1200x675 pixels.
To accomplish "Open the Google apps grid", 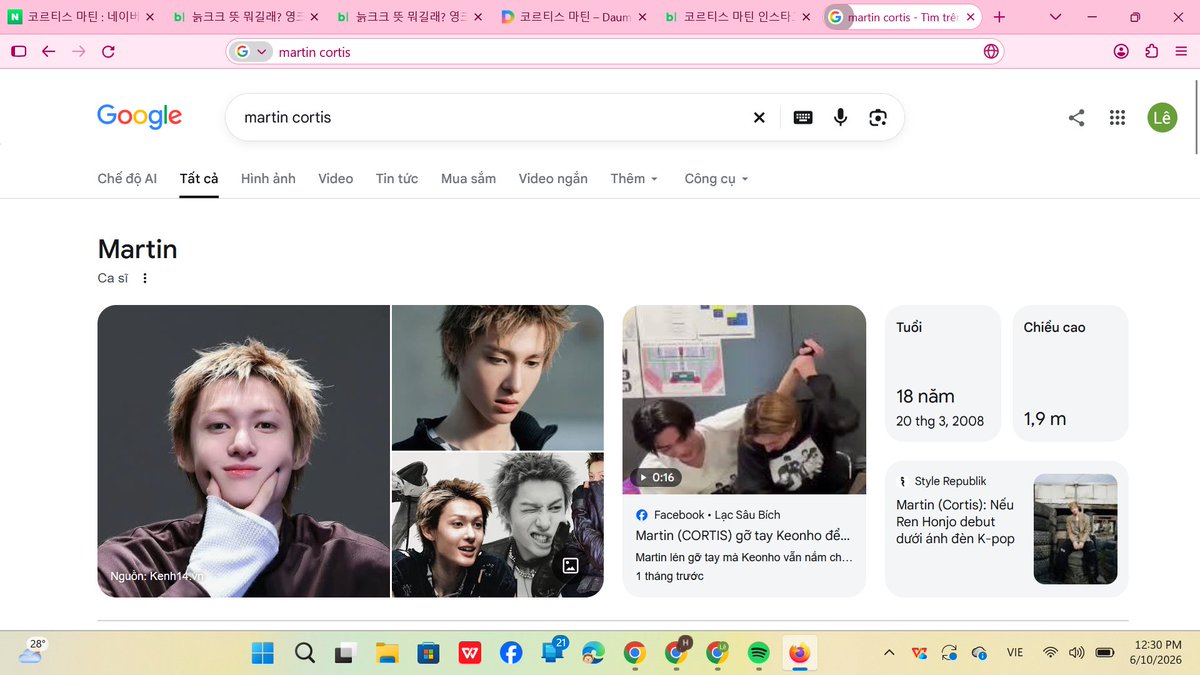I will (x=1117, y=118).
